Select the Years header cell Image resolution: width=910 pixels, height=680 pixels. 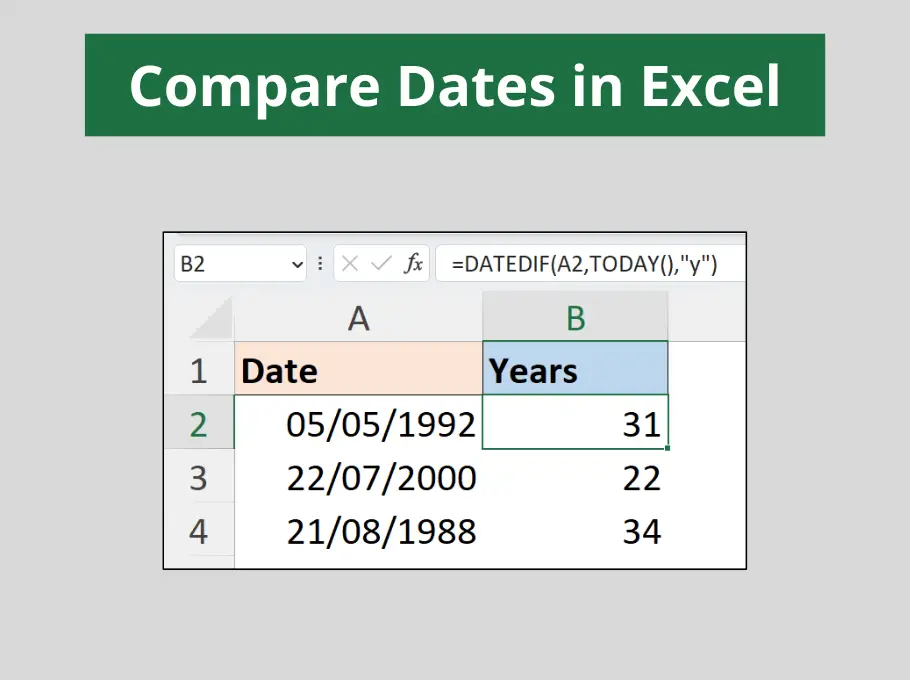tap(575, 370)
